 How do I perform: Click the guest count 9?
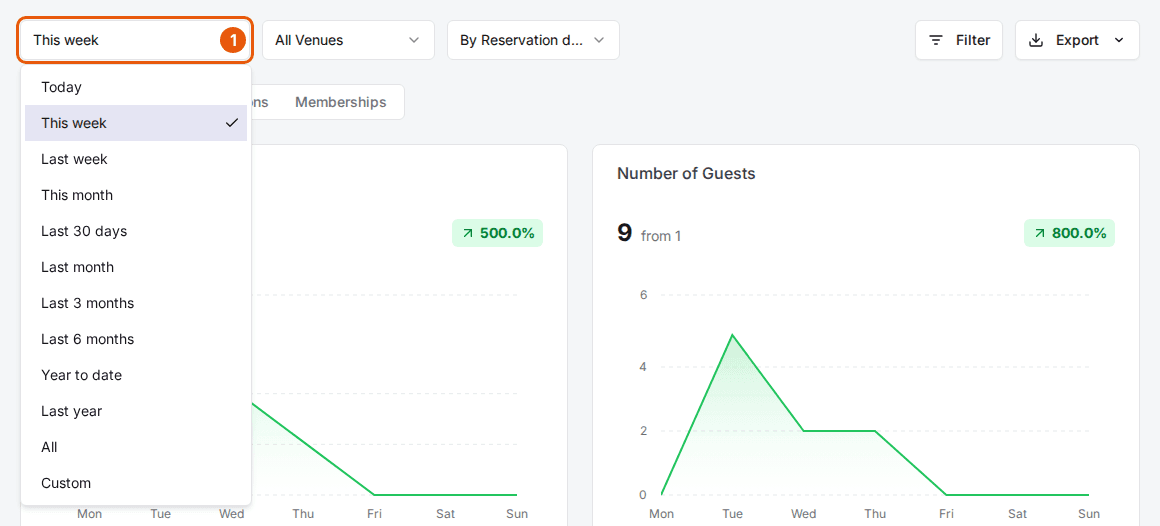624,233
